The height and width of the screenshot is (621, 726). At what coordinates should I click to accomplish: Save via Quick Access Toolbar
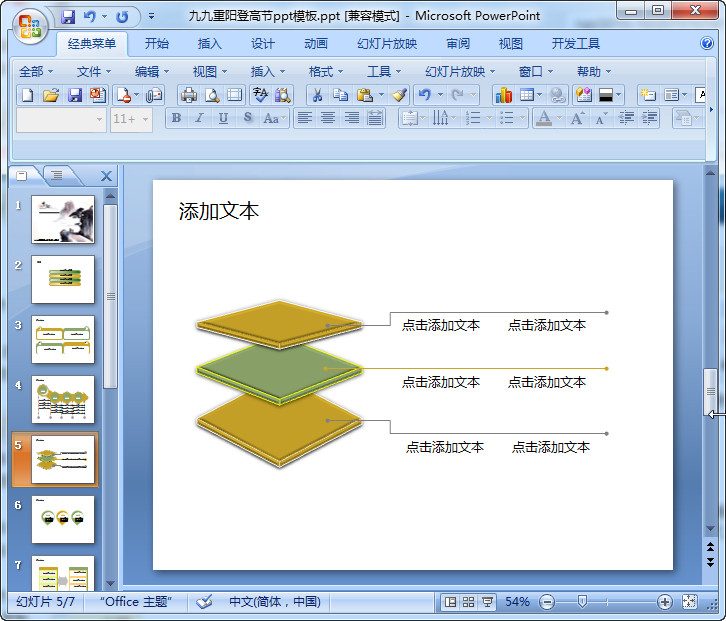click(x=69, y=17)
